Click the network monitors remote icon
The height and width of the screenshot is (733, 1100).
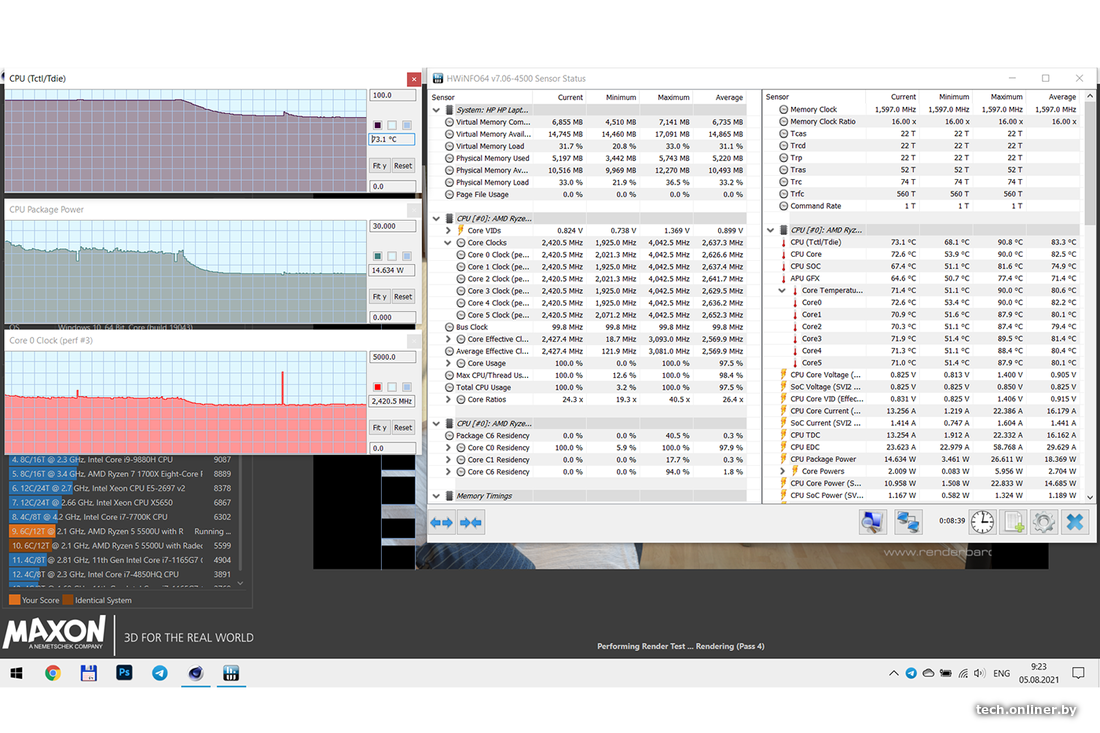(x=907, y=521)
